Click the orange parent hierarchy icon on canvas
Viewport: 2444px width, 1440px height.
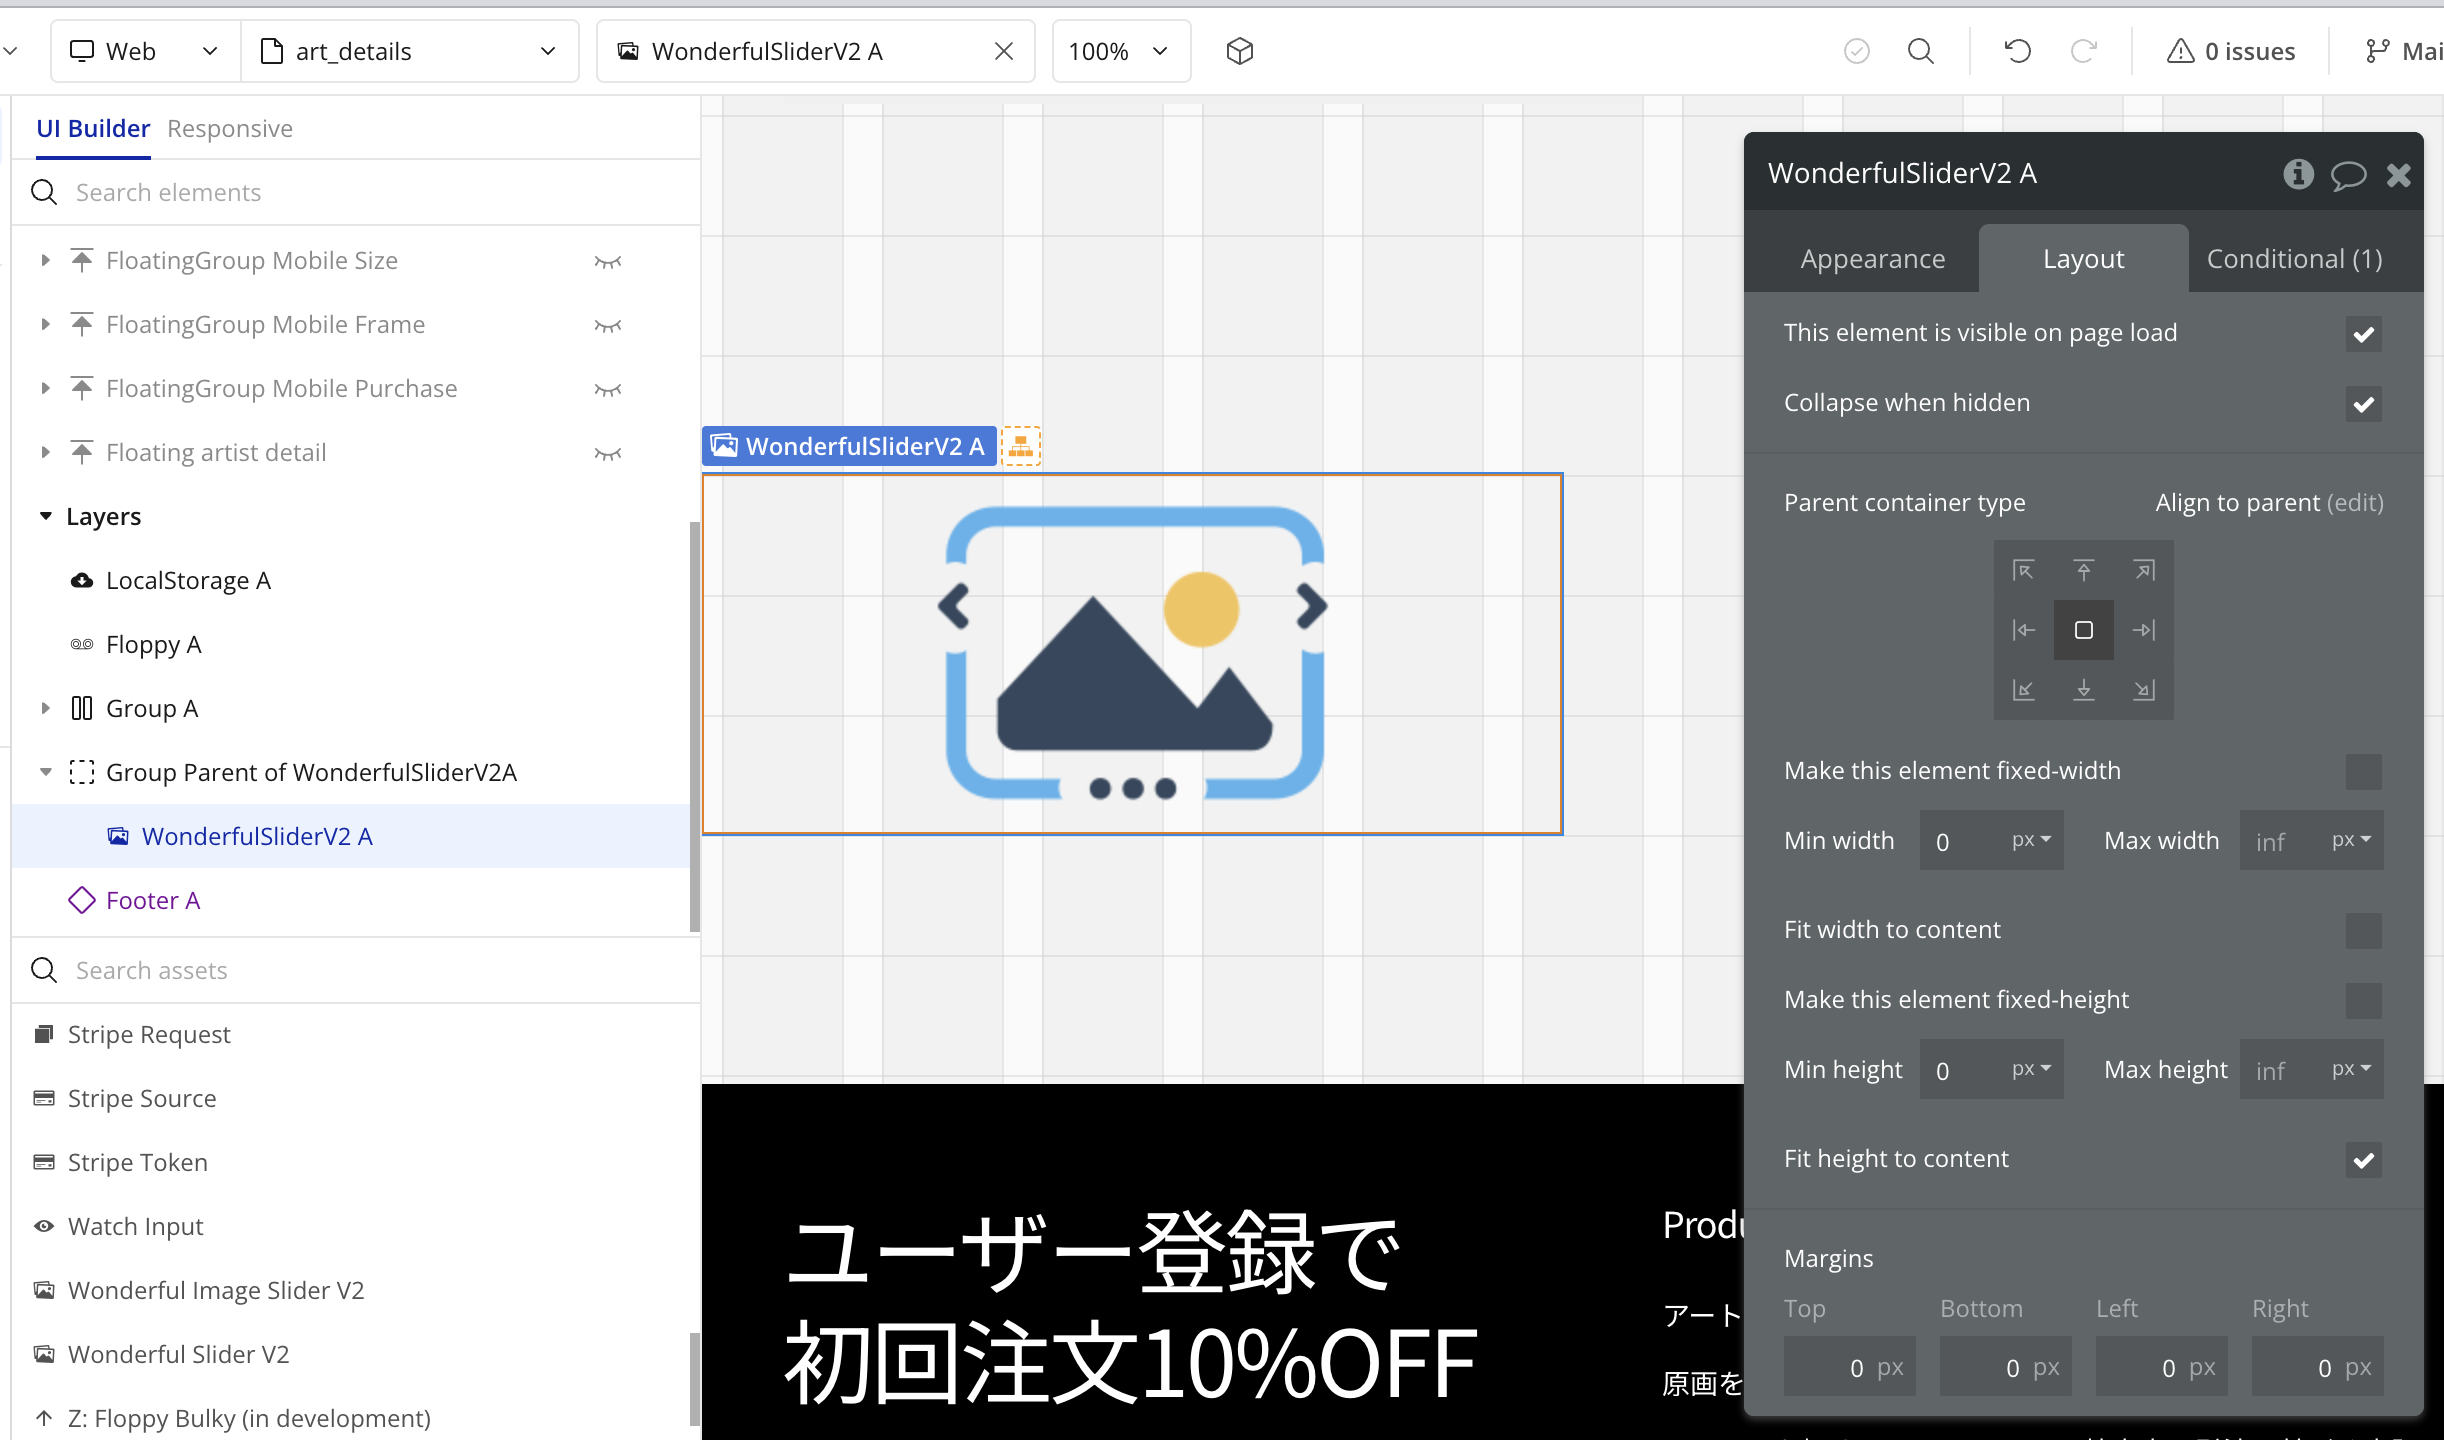[1021, 446]
